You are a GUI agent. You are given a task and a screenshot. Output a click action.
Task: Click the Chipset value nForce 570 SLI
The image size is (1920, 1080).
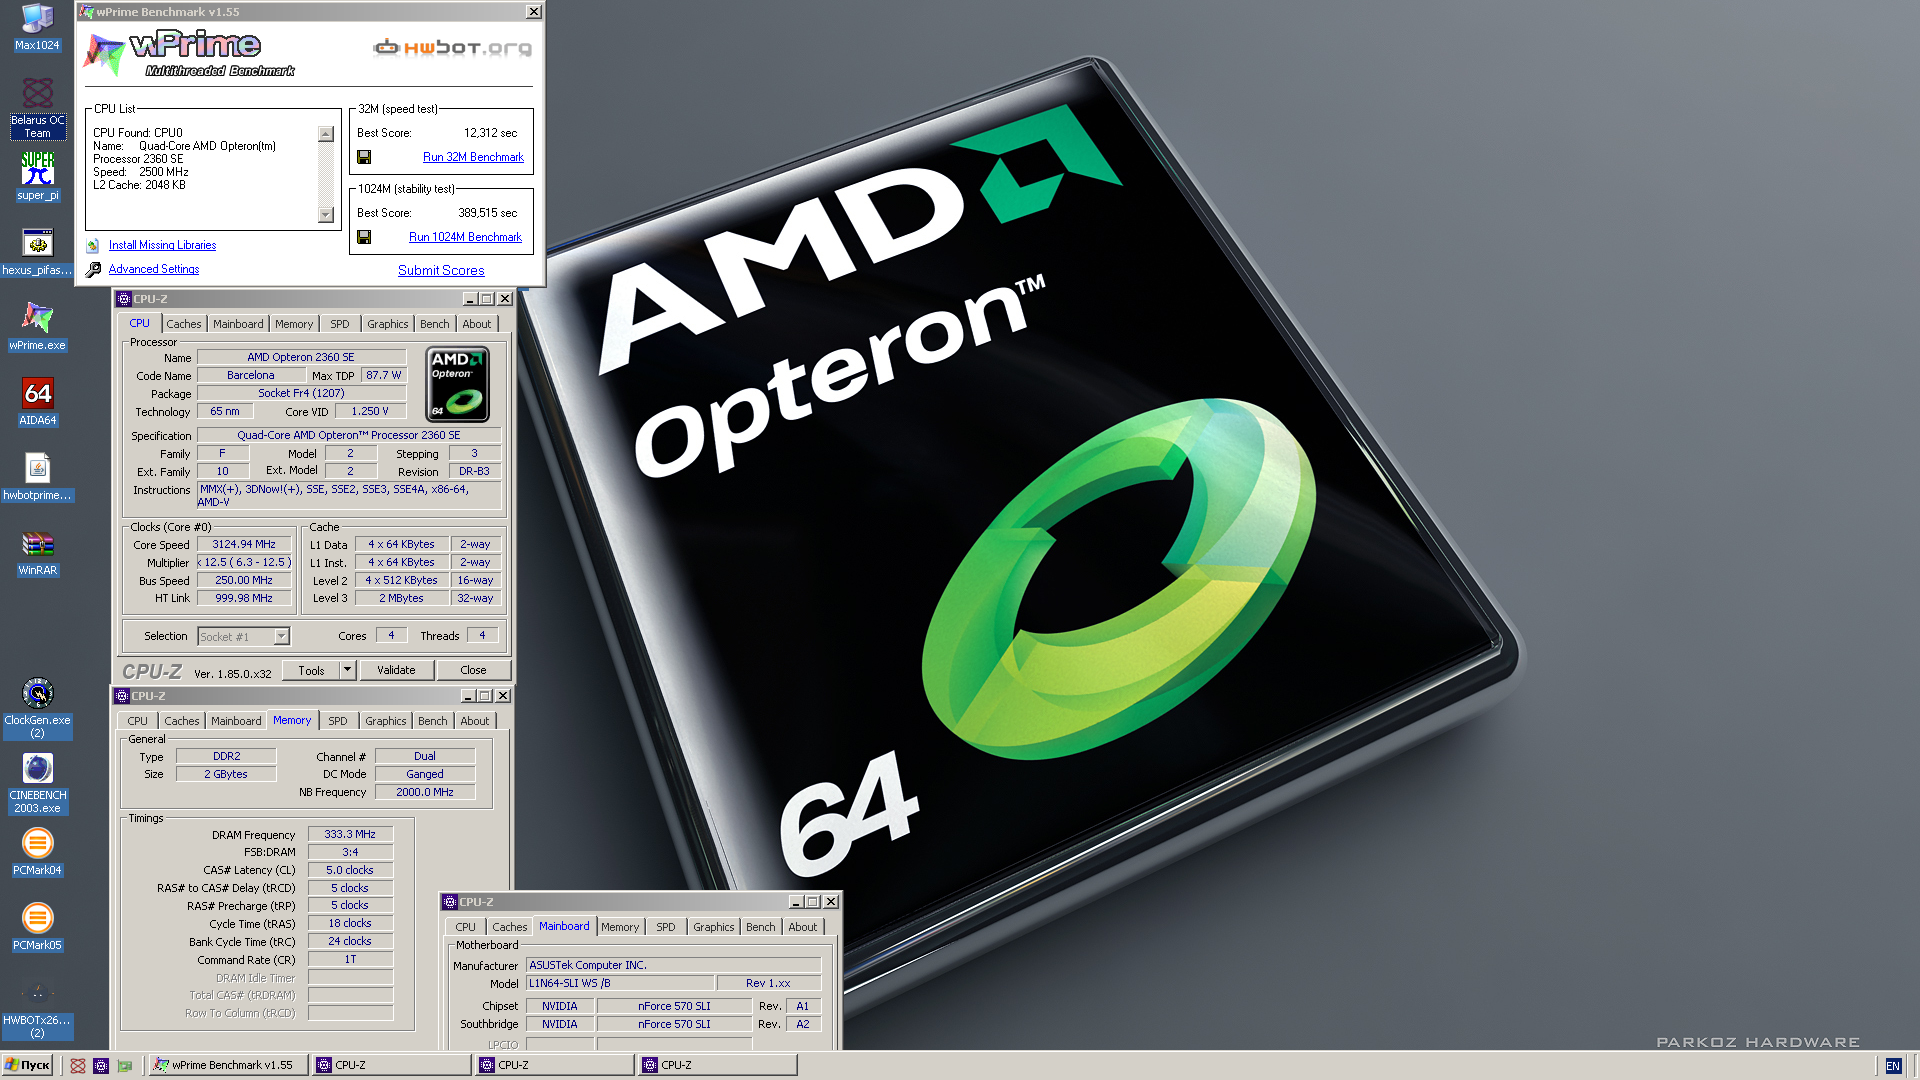(x=674, y=1006)
